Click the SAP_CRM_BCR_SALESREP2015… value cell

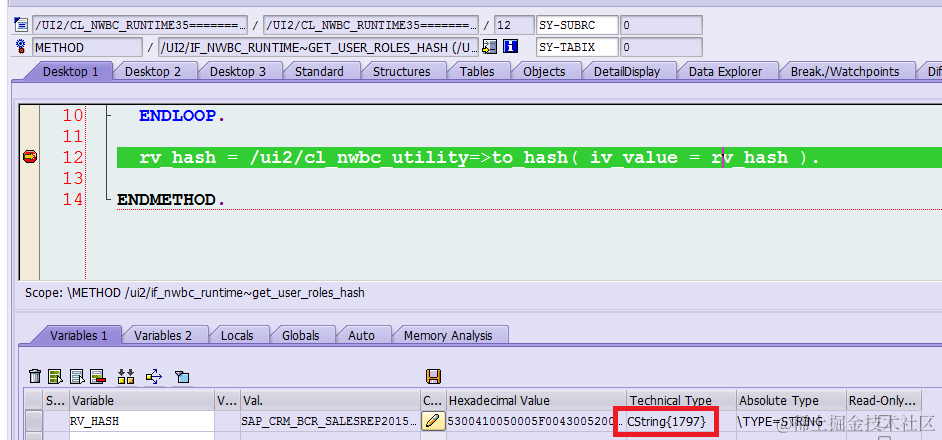pos(330,421)
